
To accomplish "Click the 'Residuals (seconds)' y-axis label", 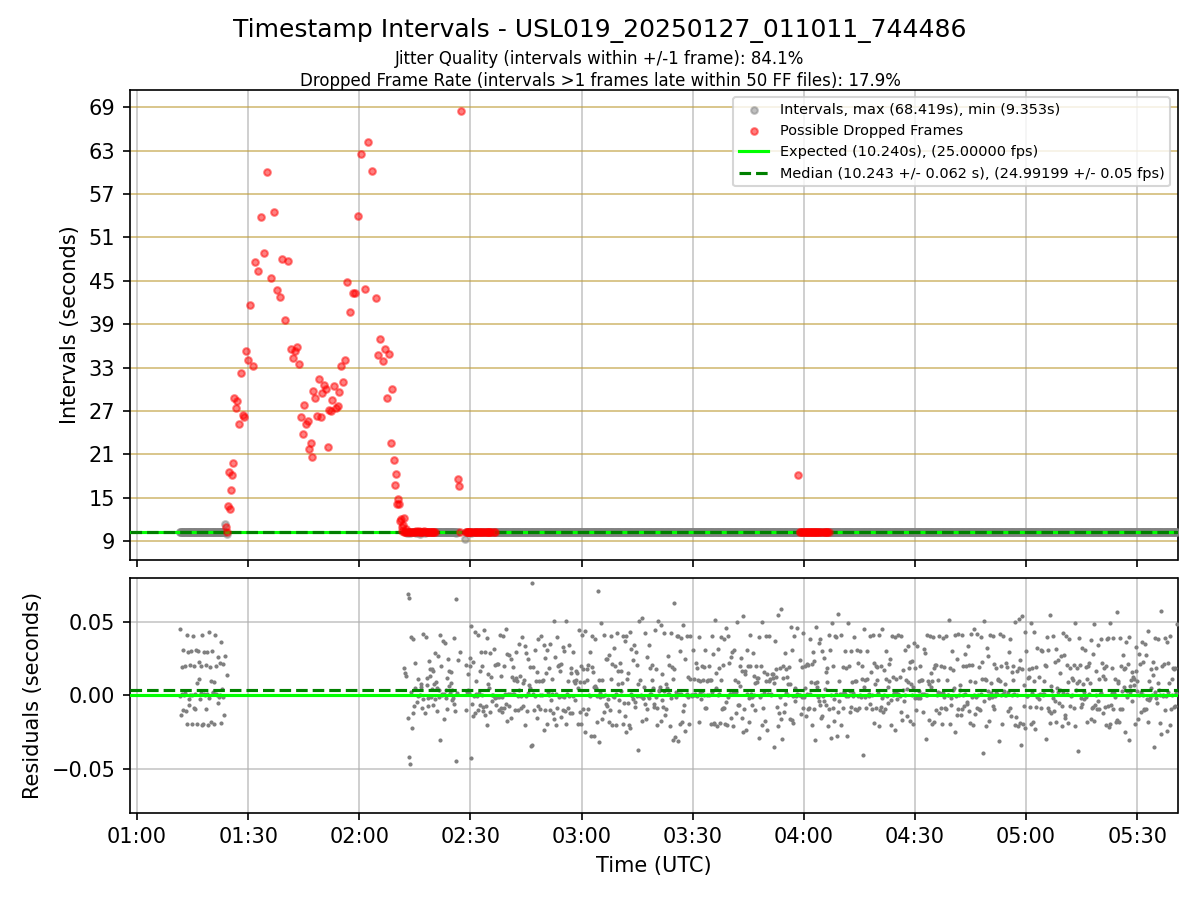I will click(32, 696).
